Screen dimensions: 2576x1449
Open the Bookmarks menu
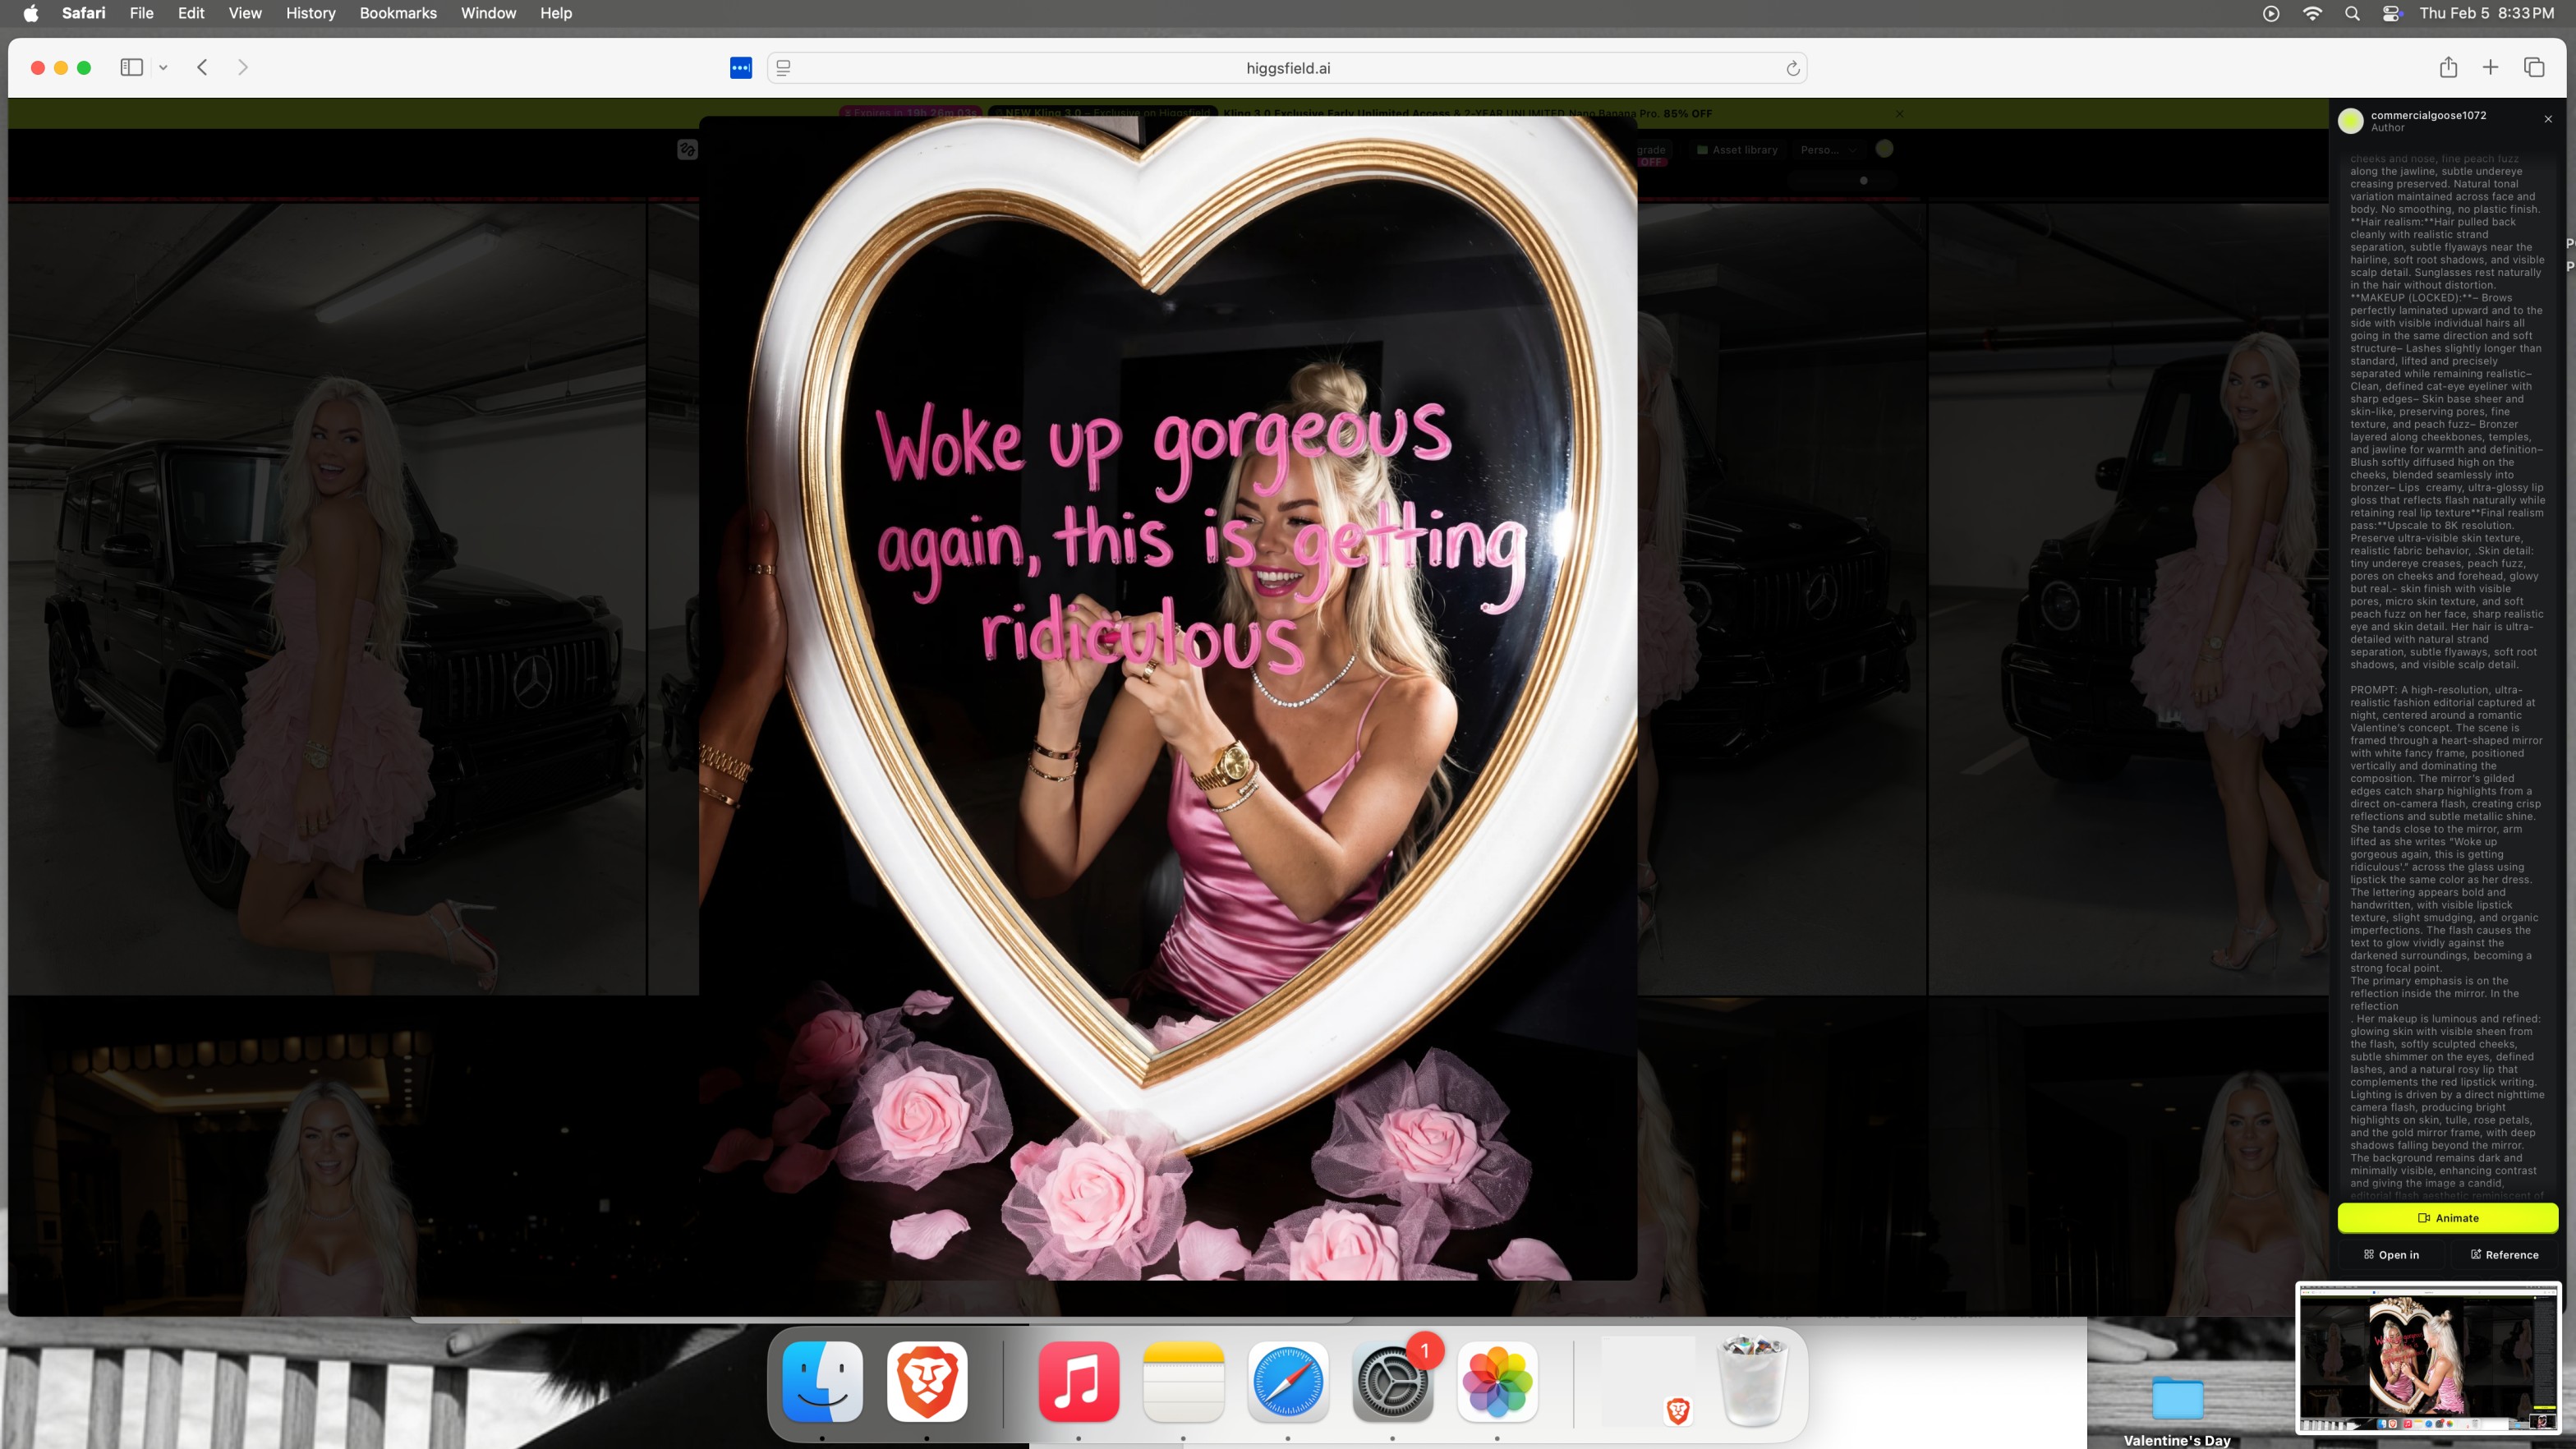tap(397, 13)
